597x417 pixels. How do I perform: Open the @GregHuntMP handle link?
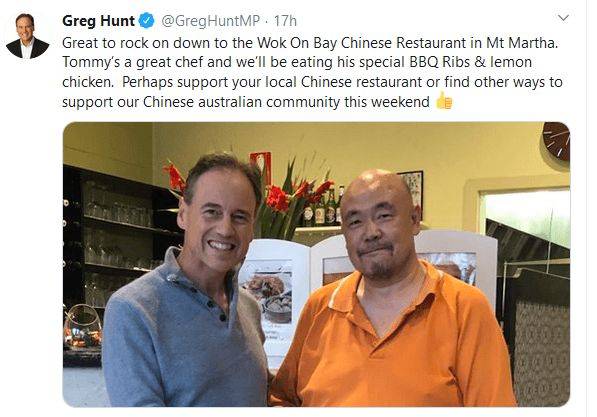(211, 21)
